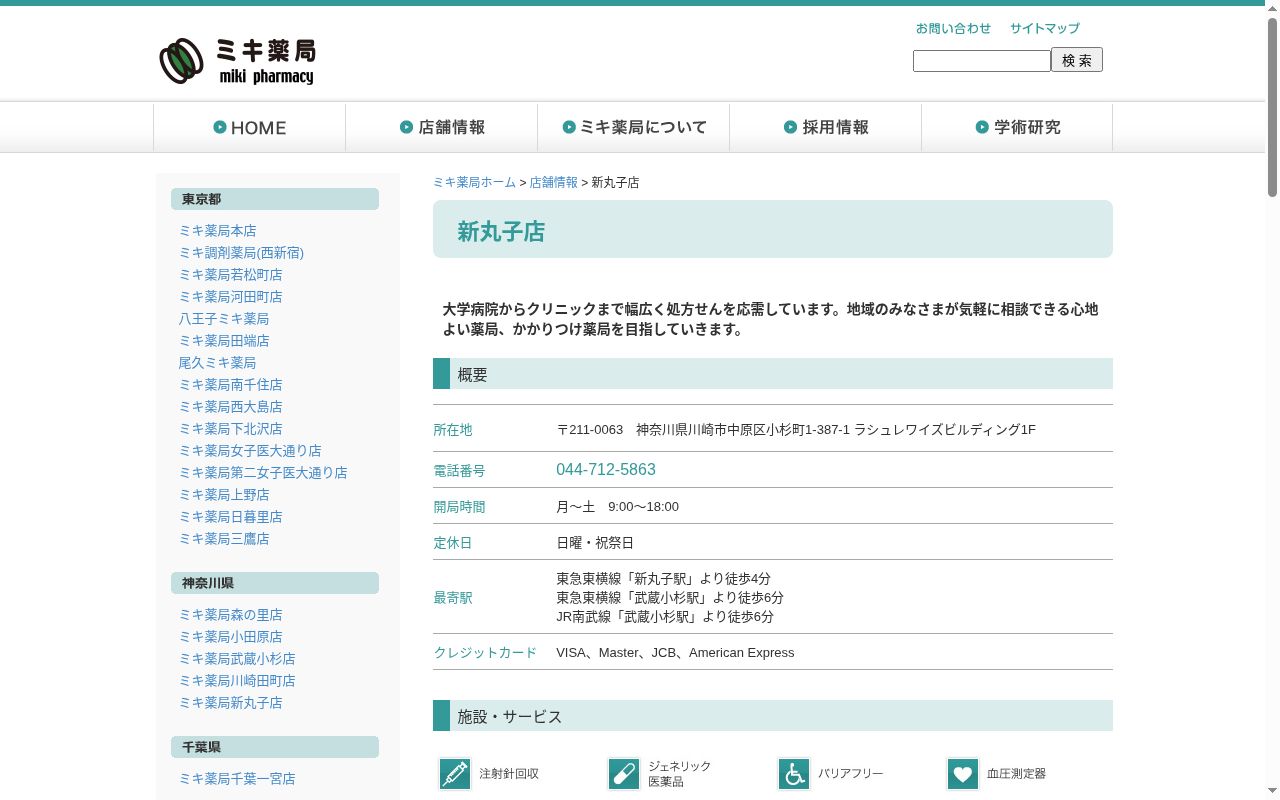Open the サイトマップ link
Image resolution: width=1280 pixels, height=800 pixels.
1044,28
